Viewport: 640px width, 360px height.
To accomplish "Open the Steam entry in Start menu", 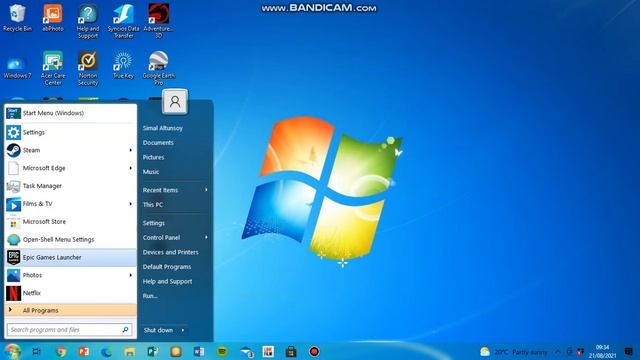I will (71, 150).
